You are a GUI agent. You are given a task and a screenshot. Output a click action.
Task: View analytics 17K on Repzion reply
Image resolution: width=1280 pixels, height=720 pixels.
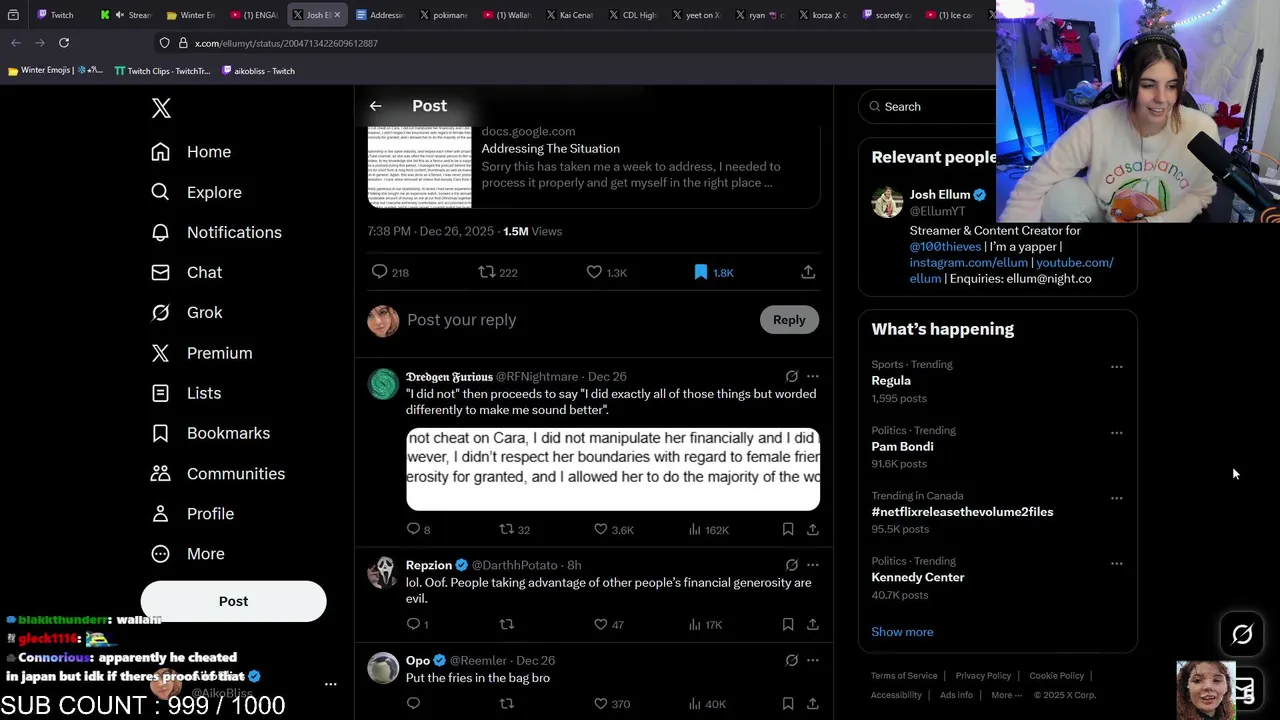coord(705,624)
